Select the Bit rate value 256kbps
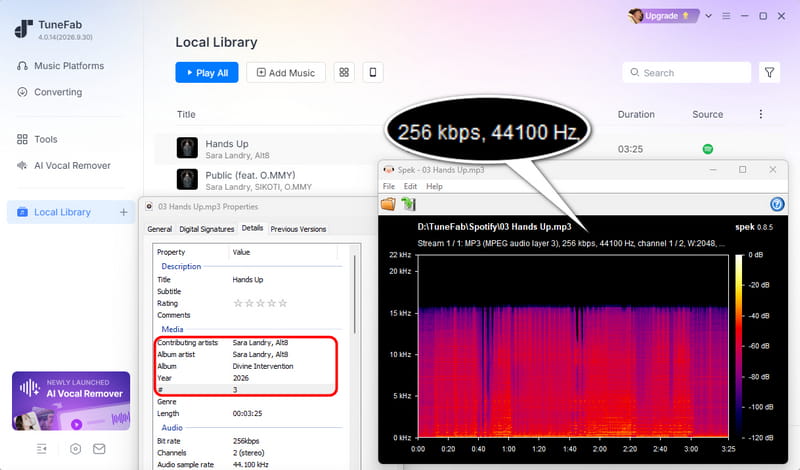Image resolution: width=800 pixels, height=470 pixels. (x=246, y=441)
